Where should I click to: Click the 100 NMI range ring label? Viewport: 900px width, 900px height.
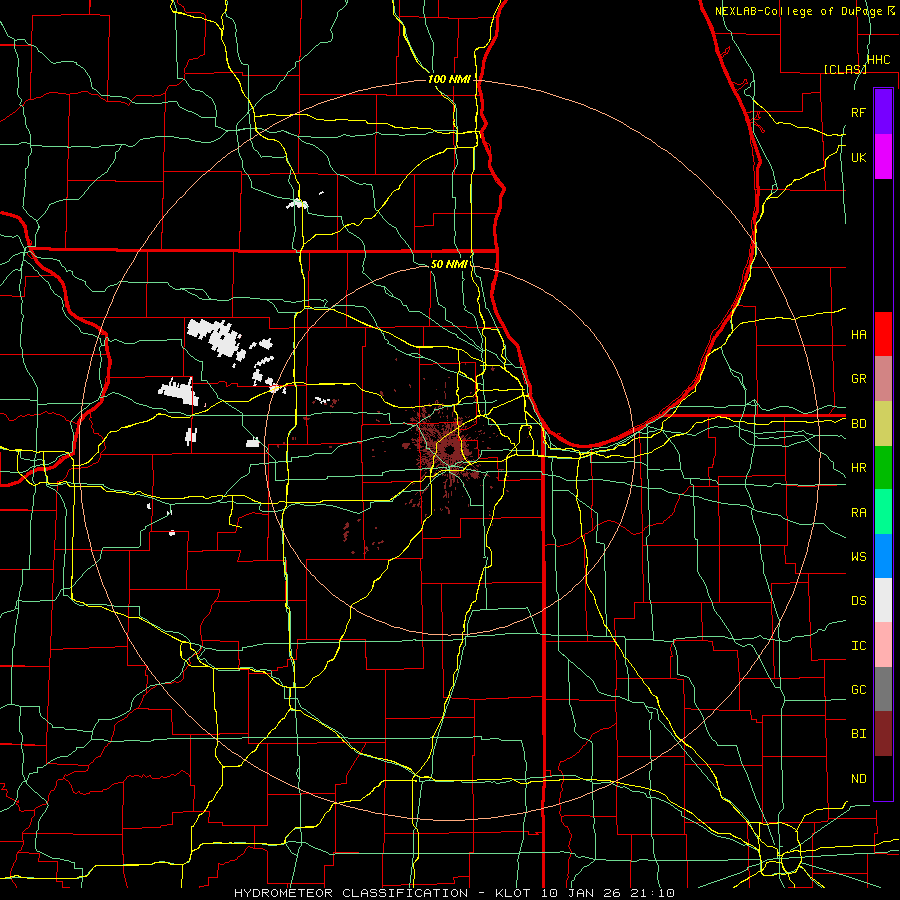[449, 79]
